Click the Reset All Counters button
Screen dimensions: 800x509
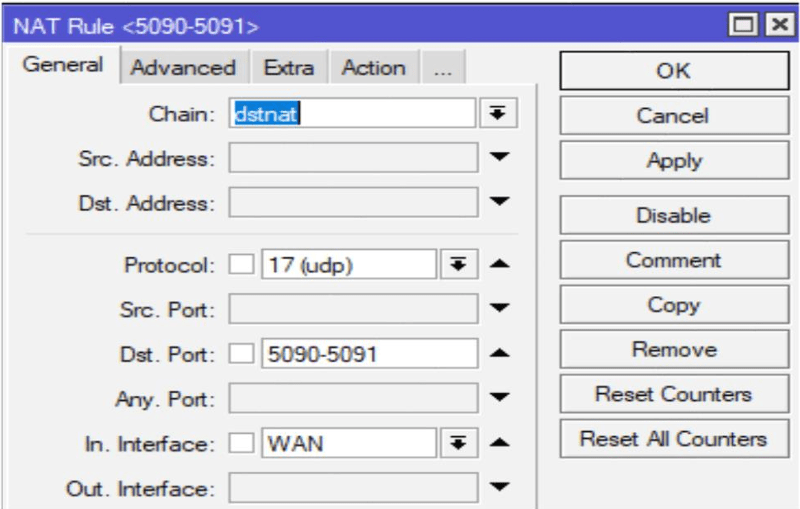(x=673, y=439)
